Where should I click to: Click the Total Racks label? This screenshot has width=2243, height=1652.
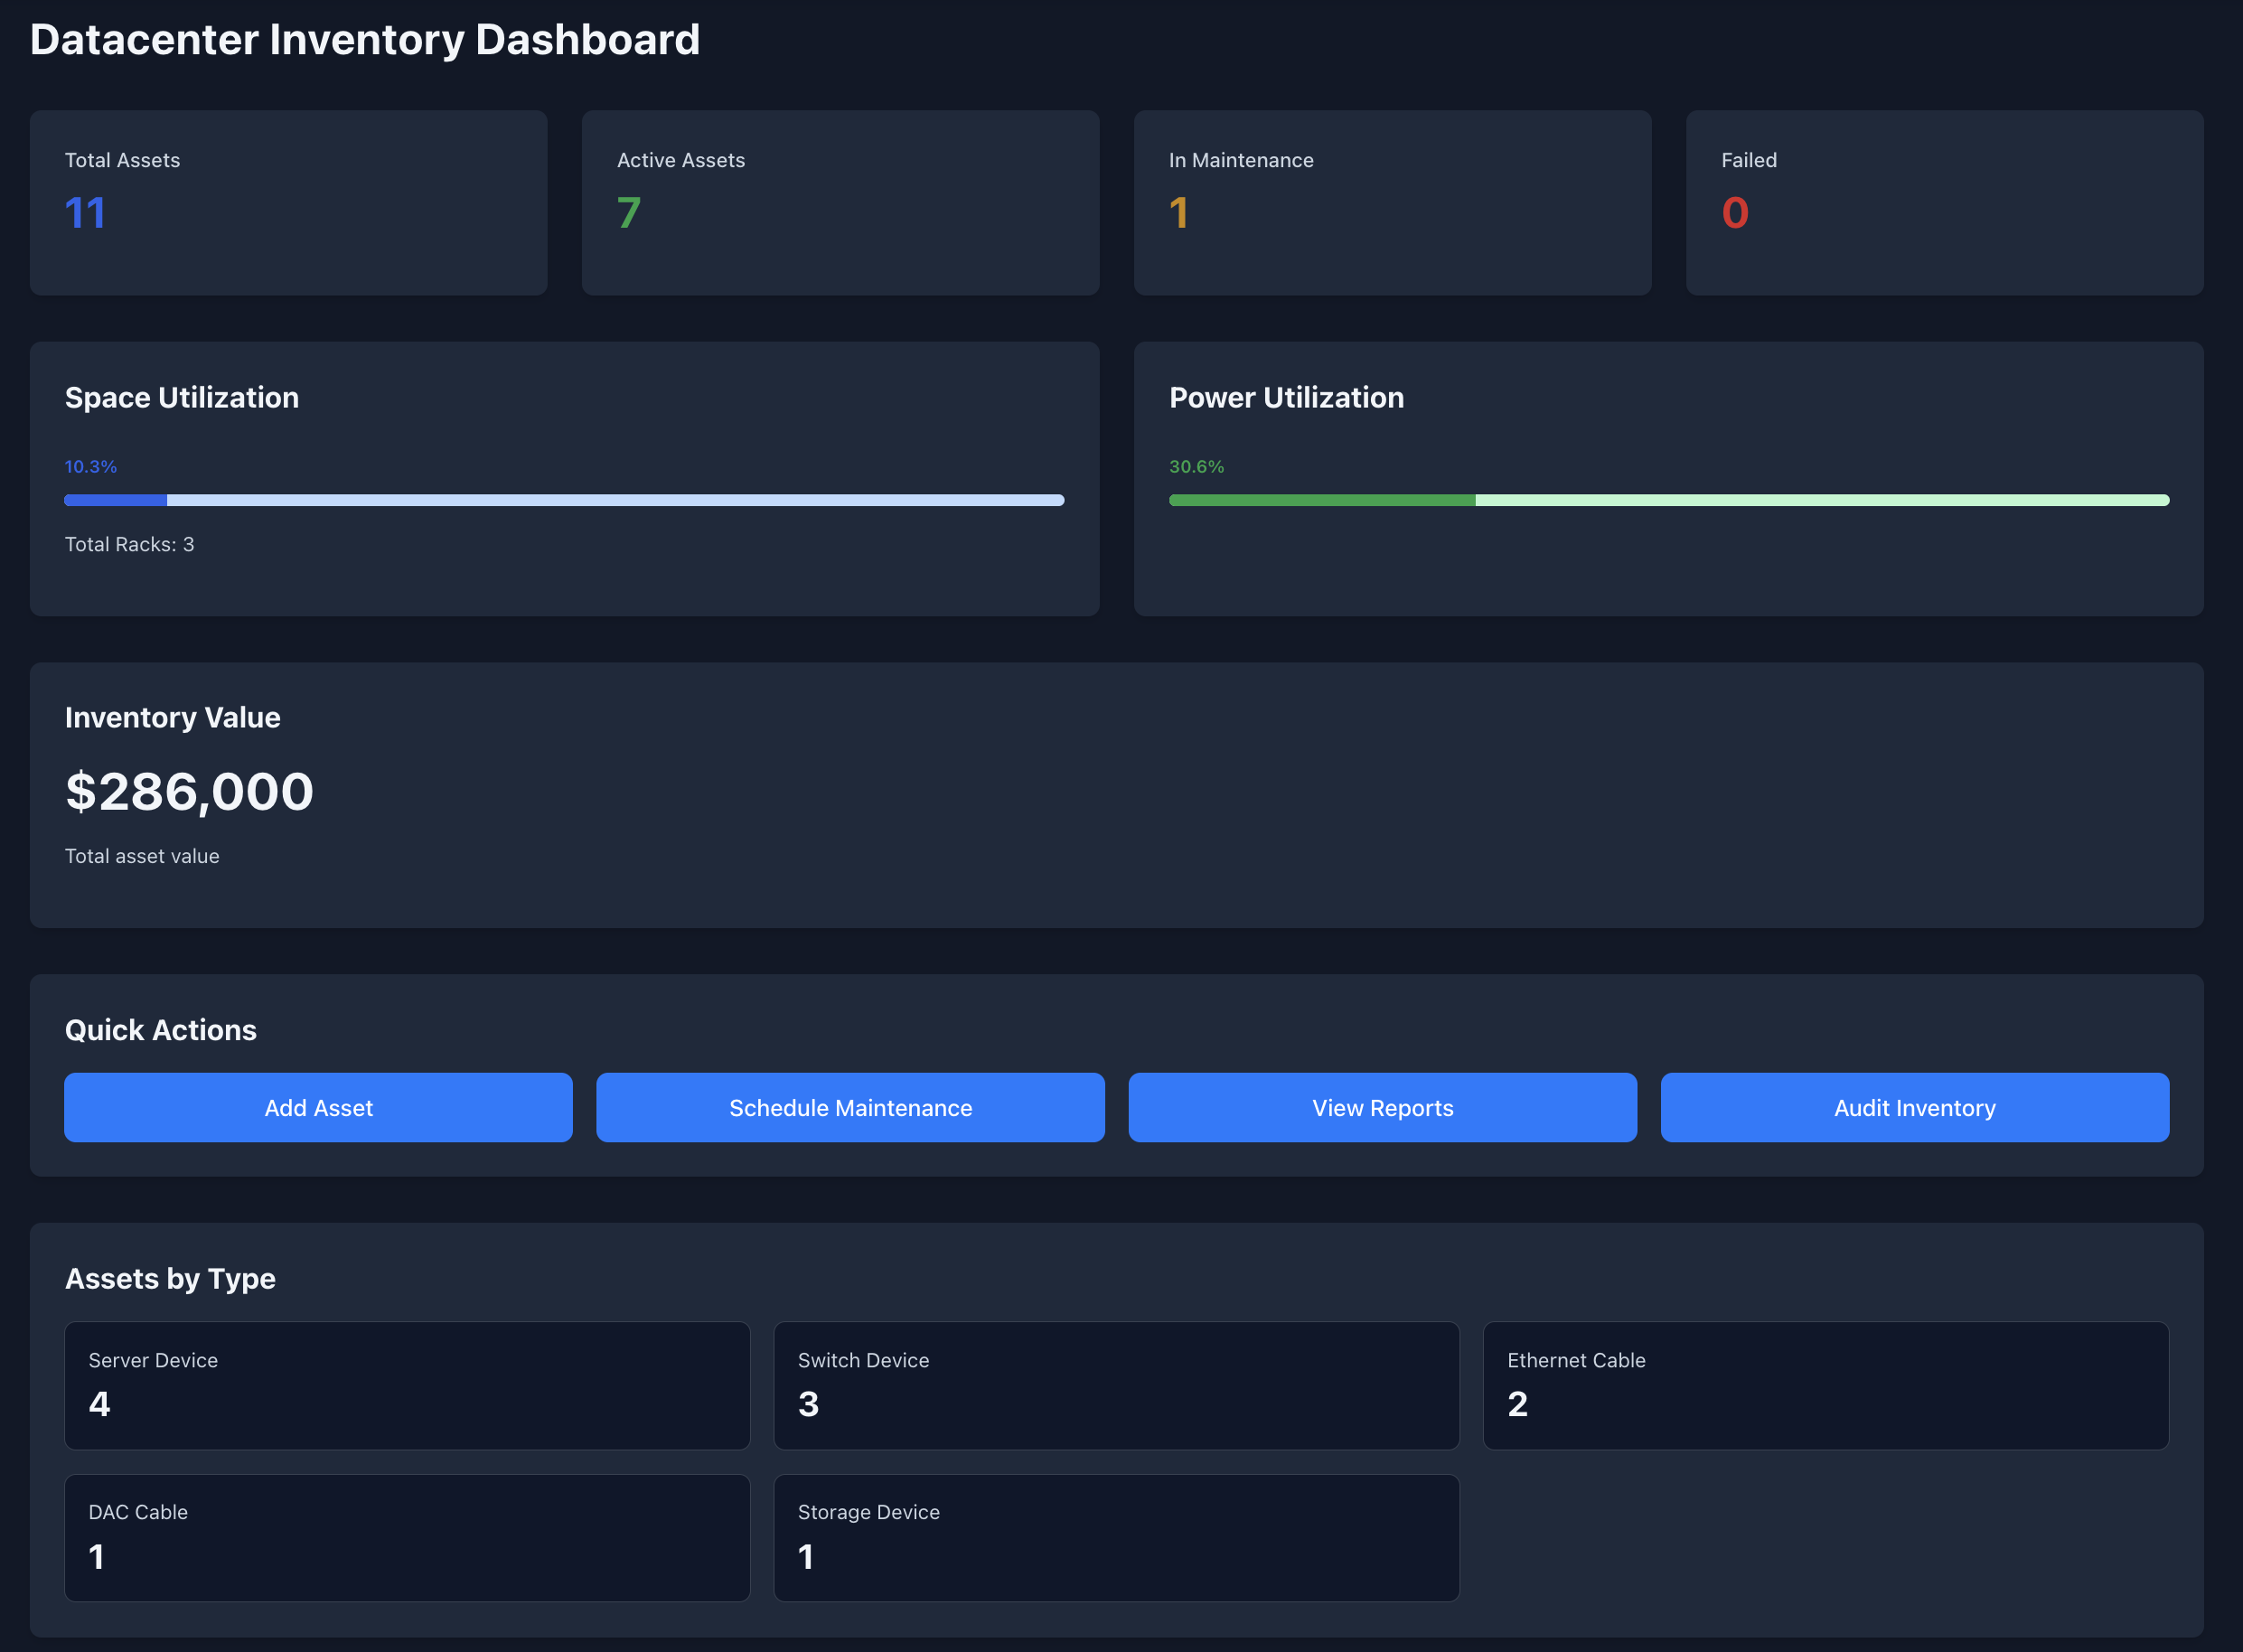click(x=129, y=544)
